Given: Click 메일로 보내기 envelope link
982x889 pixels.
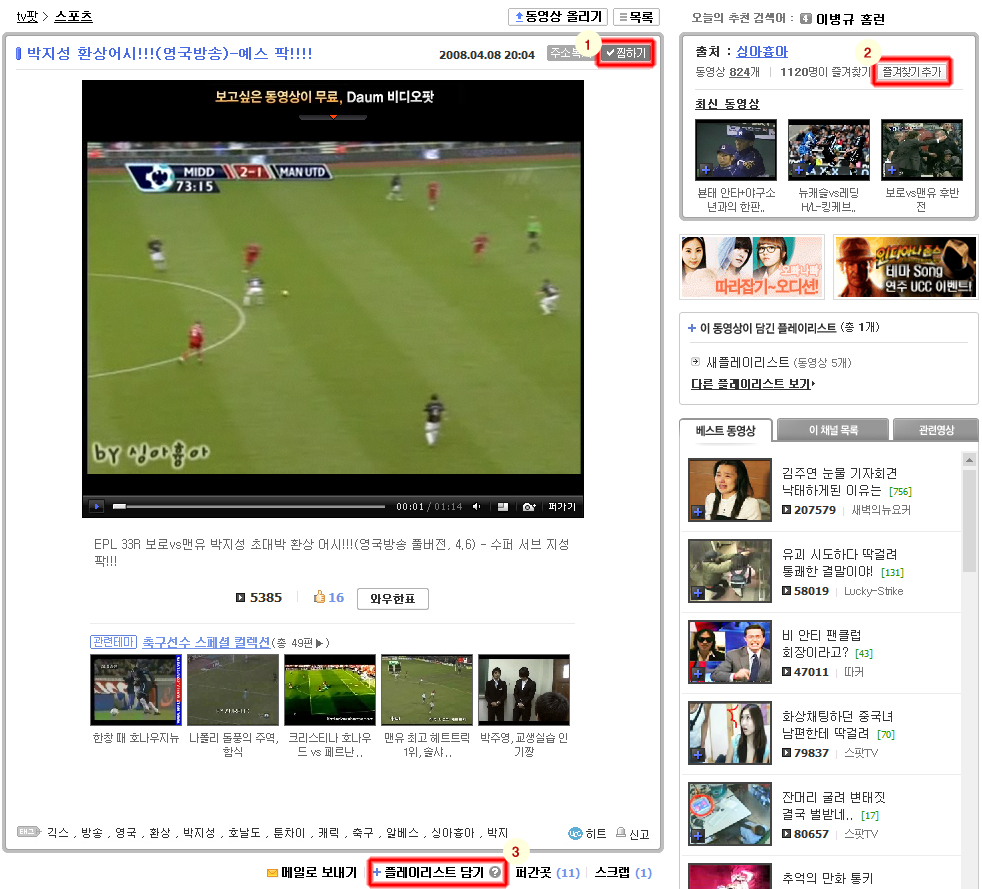Looking at the screenshot, I should (x=312, y=872).
